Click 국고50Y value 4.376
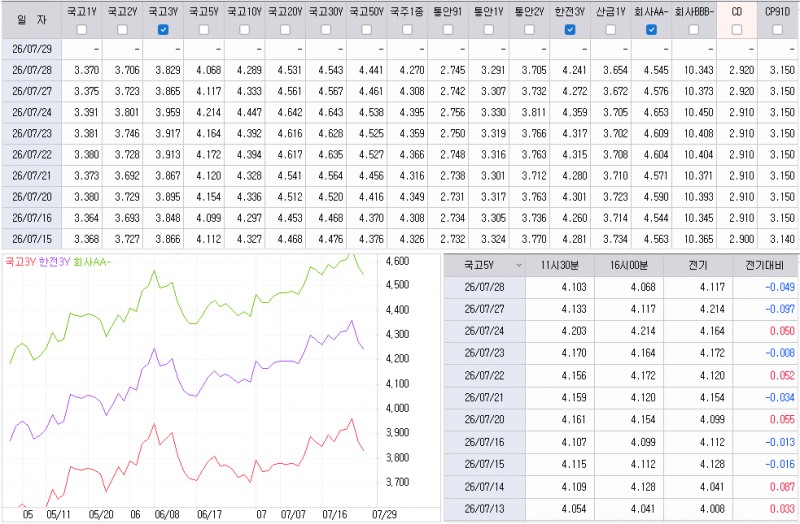Viewport: 800px width, 524px height. (371, 239)
